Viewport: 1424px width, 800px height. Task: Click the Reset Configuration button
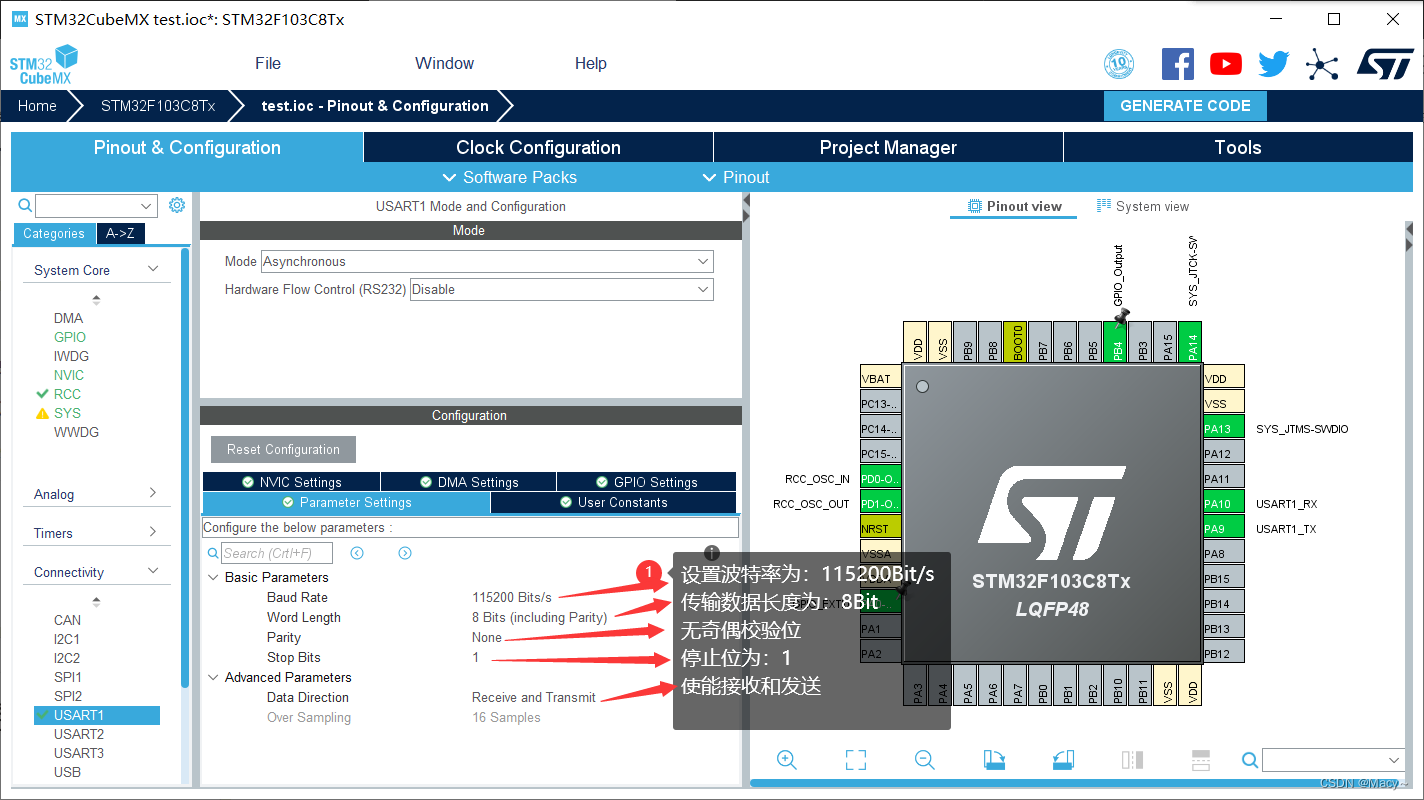tap(283, 449)
